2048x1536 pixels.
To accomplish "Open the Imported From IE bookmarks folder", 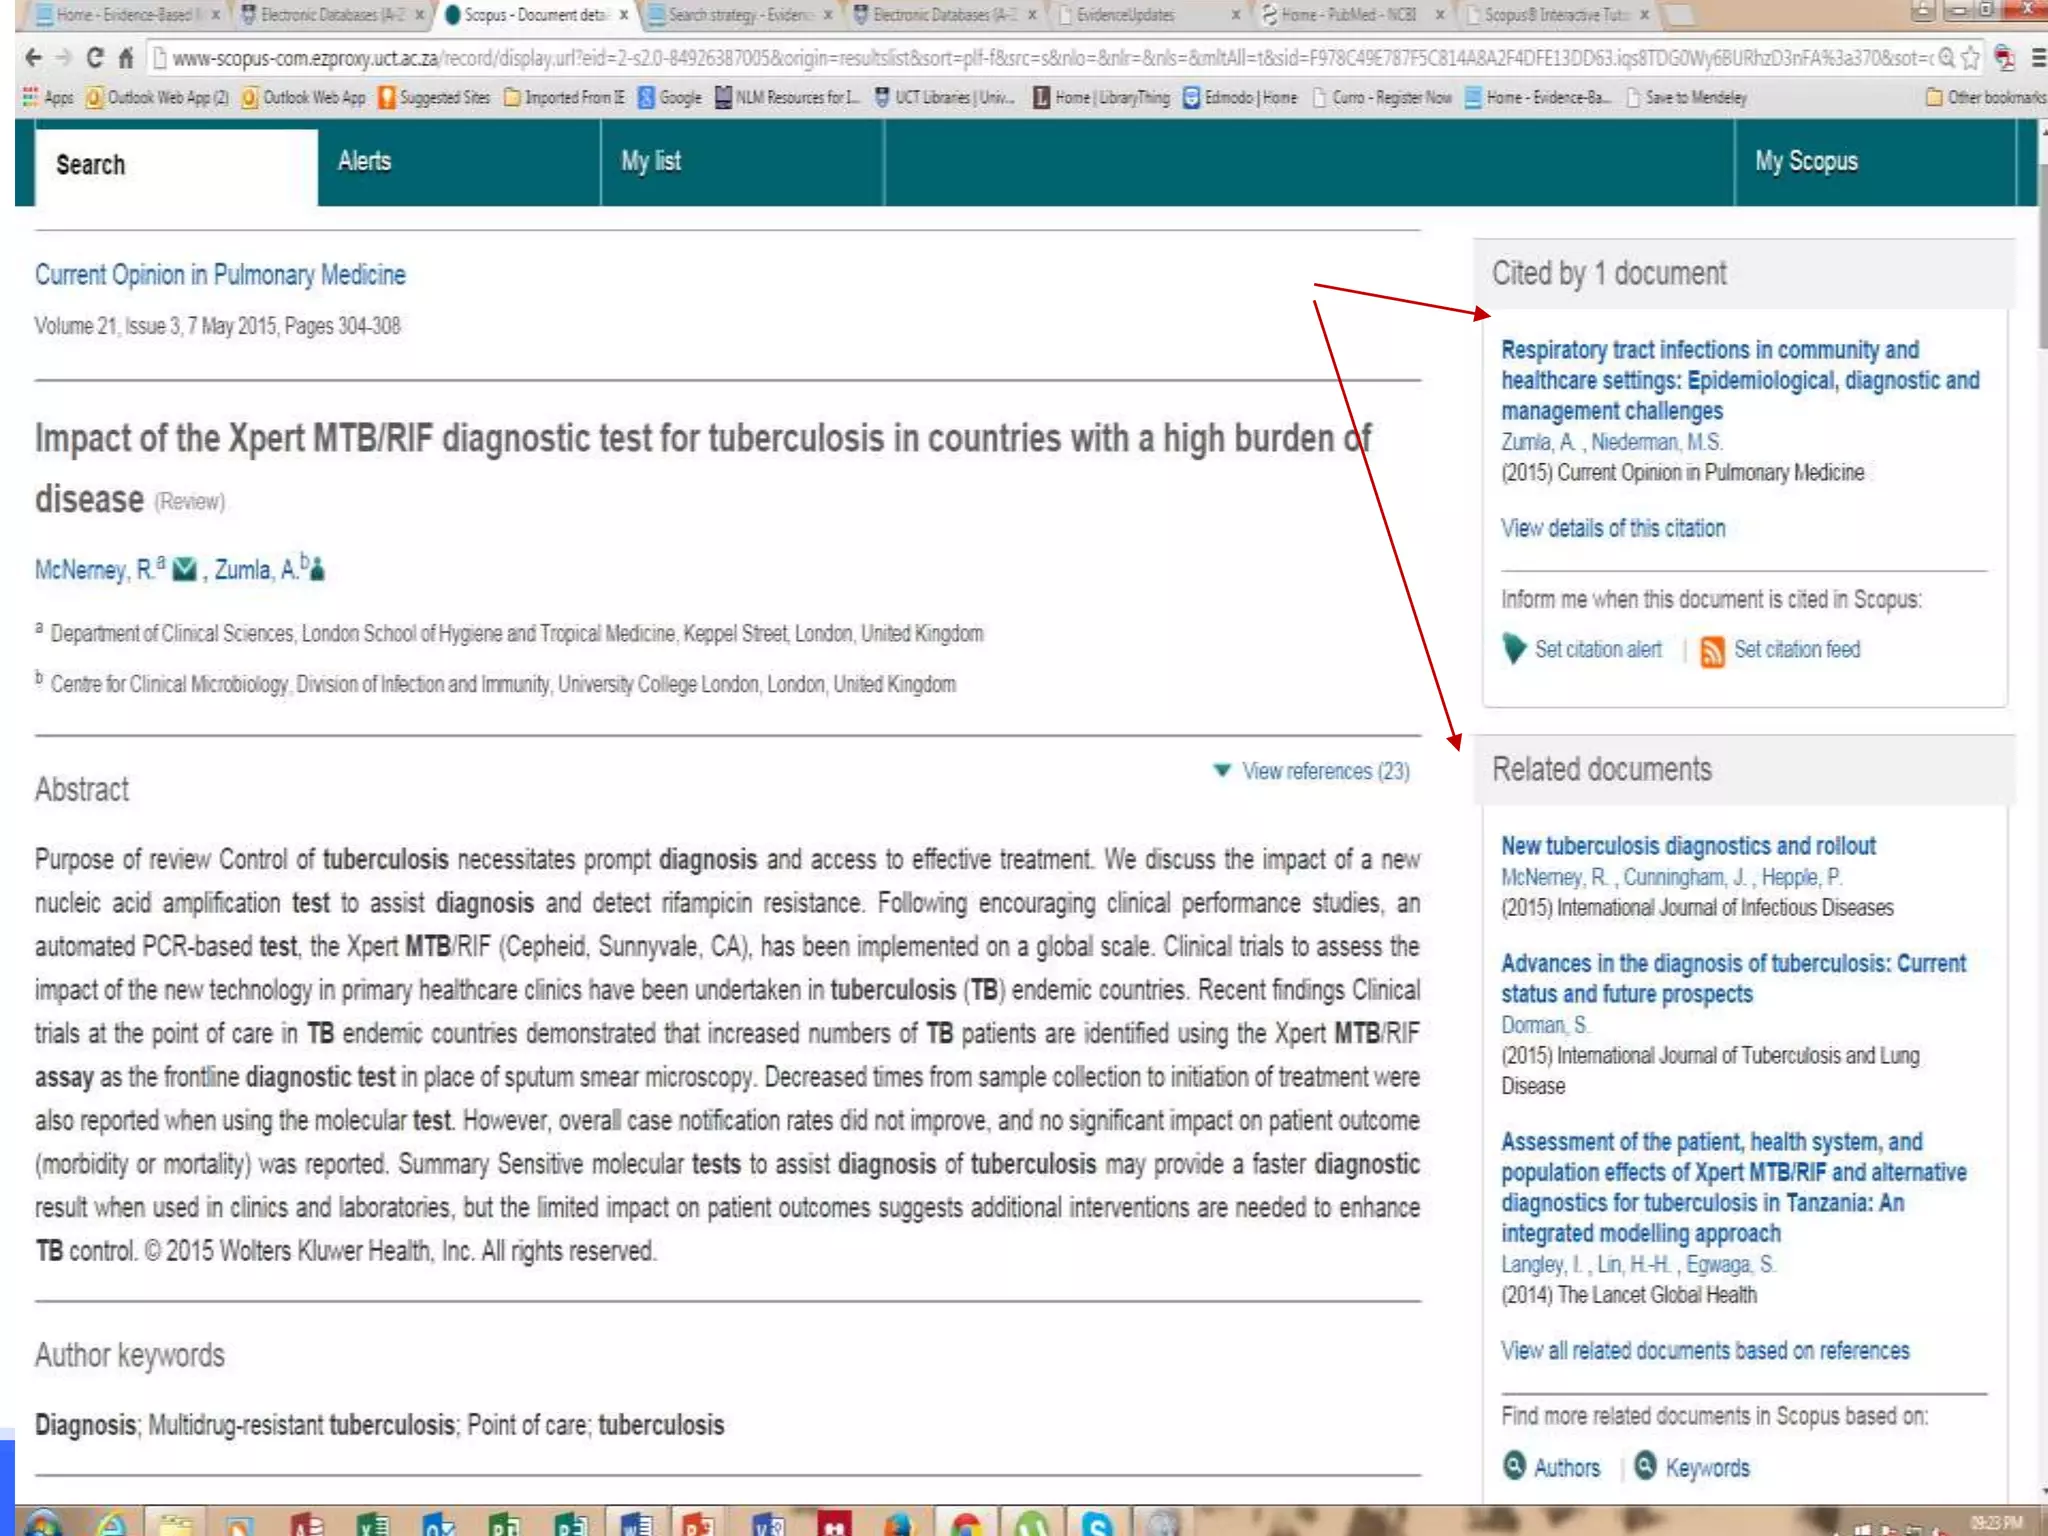I will (564, 97).
